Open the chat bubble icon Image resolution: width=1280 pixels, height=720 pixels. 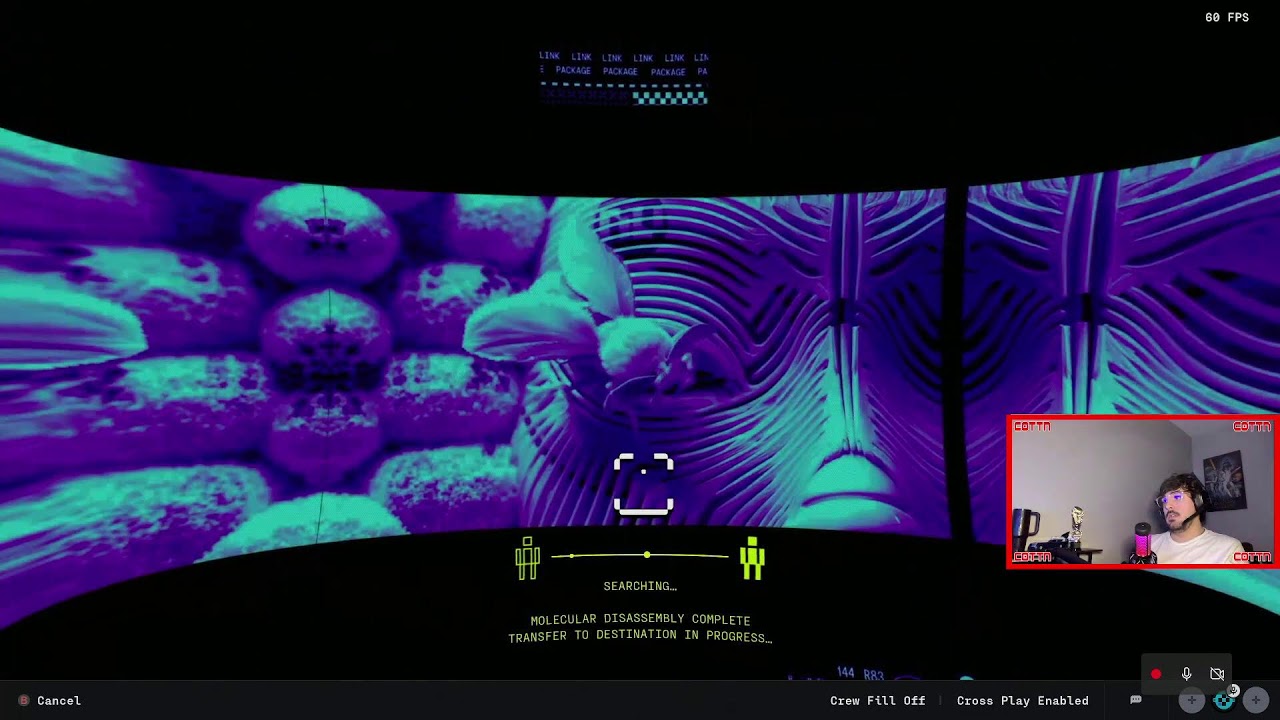point(1135,700)
